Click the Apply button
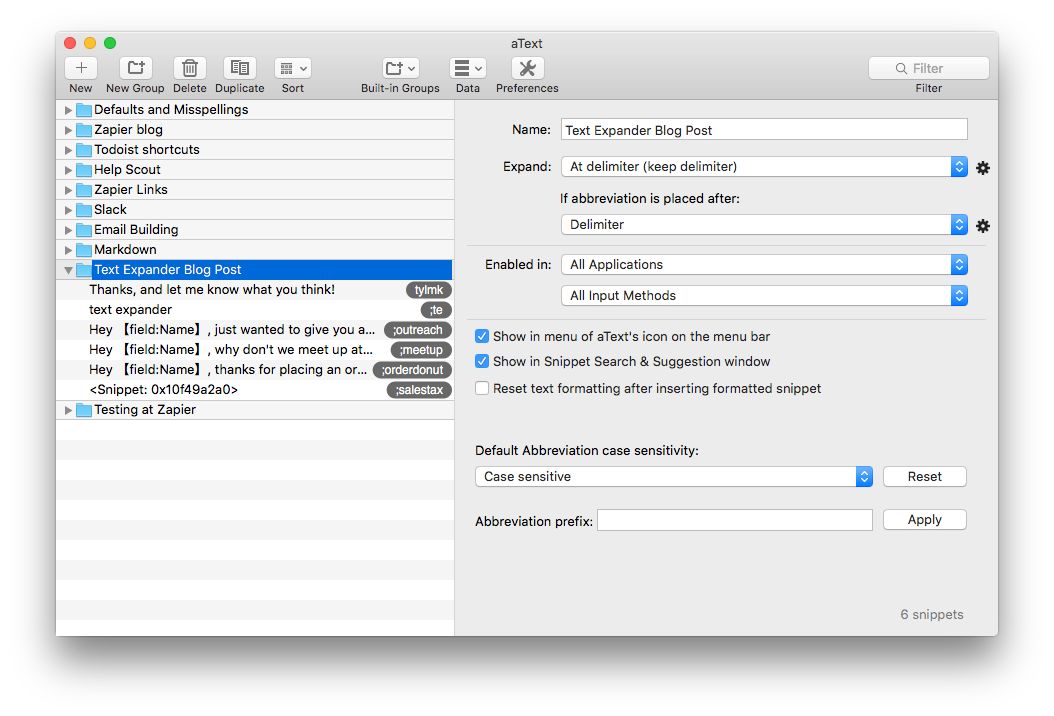Viewport: 1054px width, 716px height. coord(924,520)
